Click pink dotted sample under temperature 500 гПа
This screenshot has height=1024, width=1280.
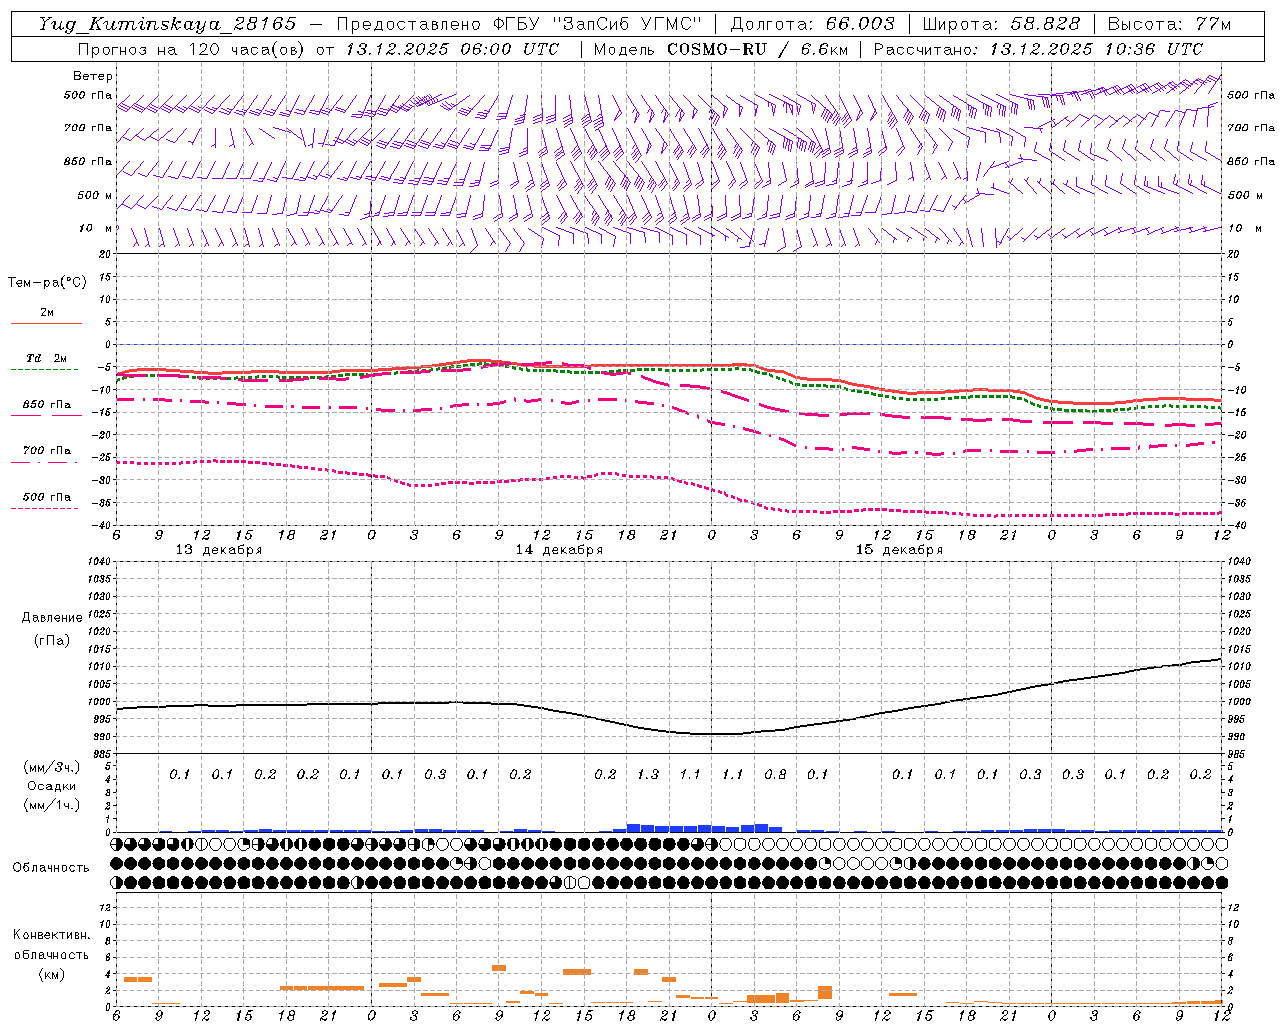(x=46, y=508)
